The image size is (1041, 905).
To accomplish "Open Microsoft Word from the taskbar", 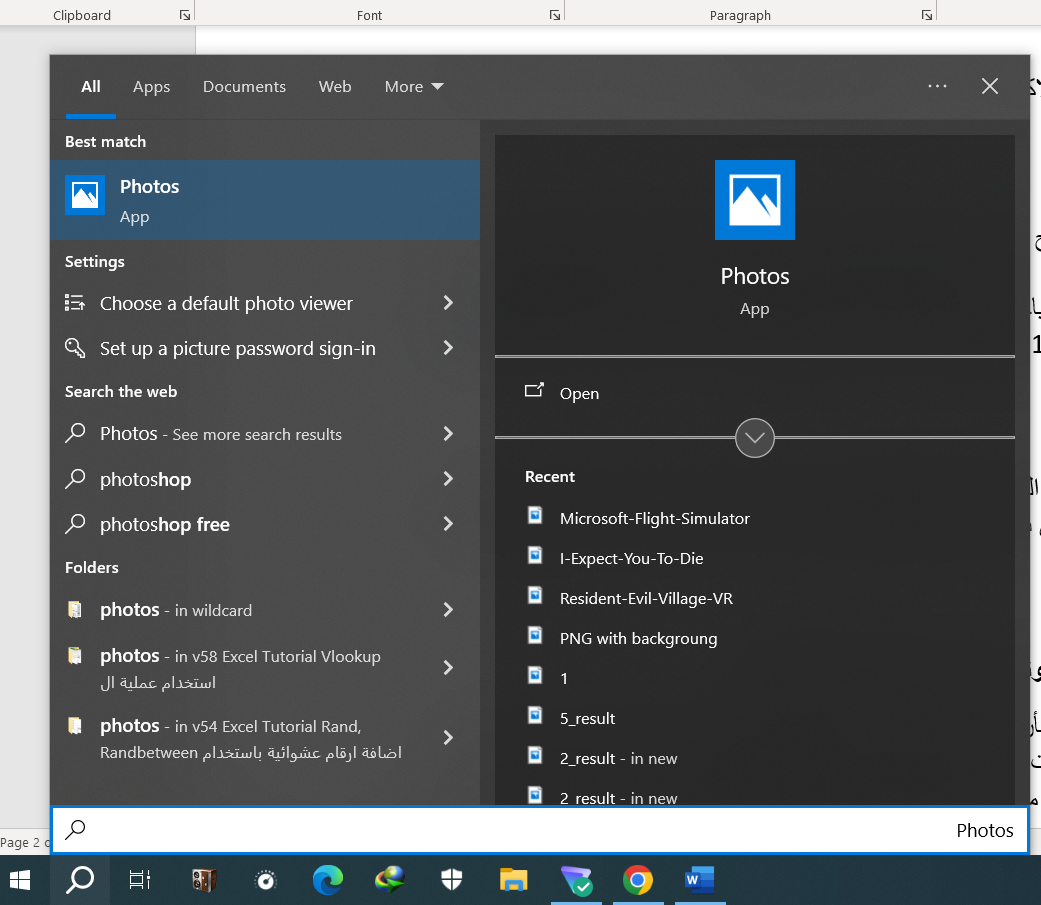I will tap(699, 881).
